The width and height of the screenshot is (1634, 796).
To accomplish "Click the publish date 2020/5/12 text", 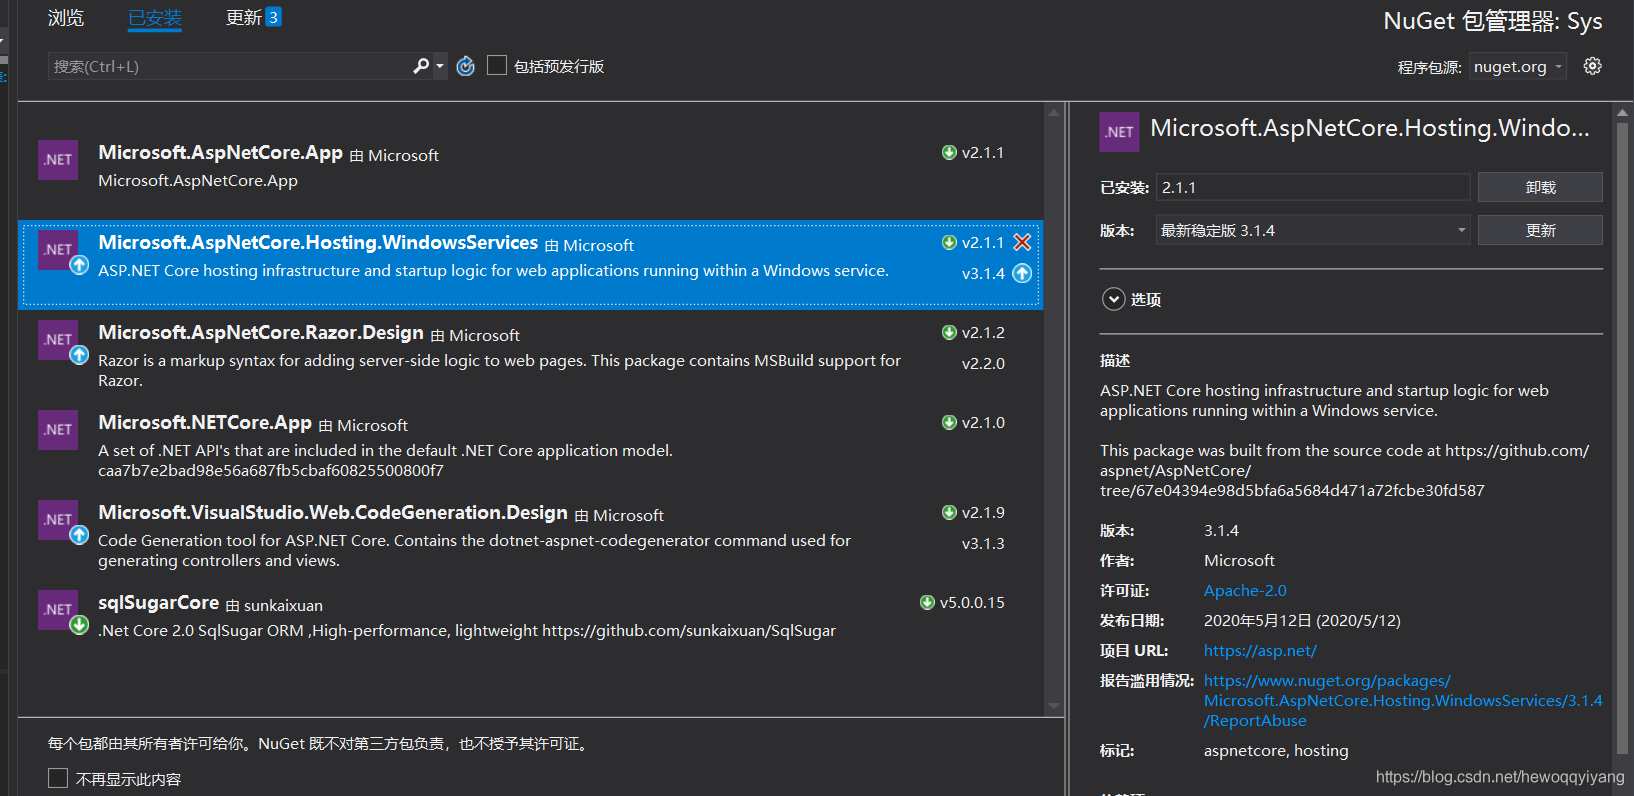I will [x=1302, y=620].
